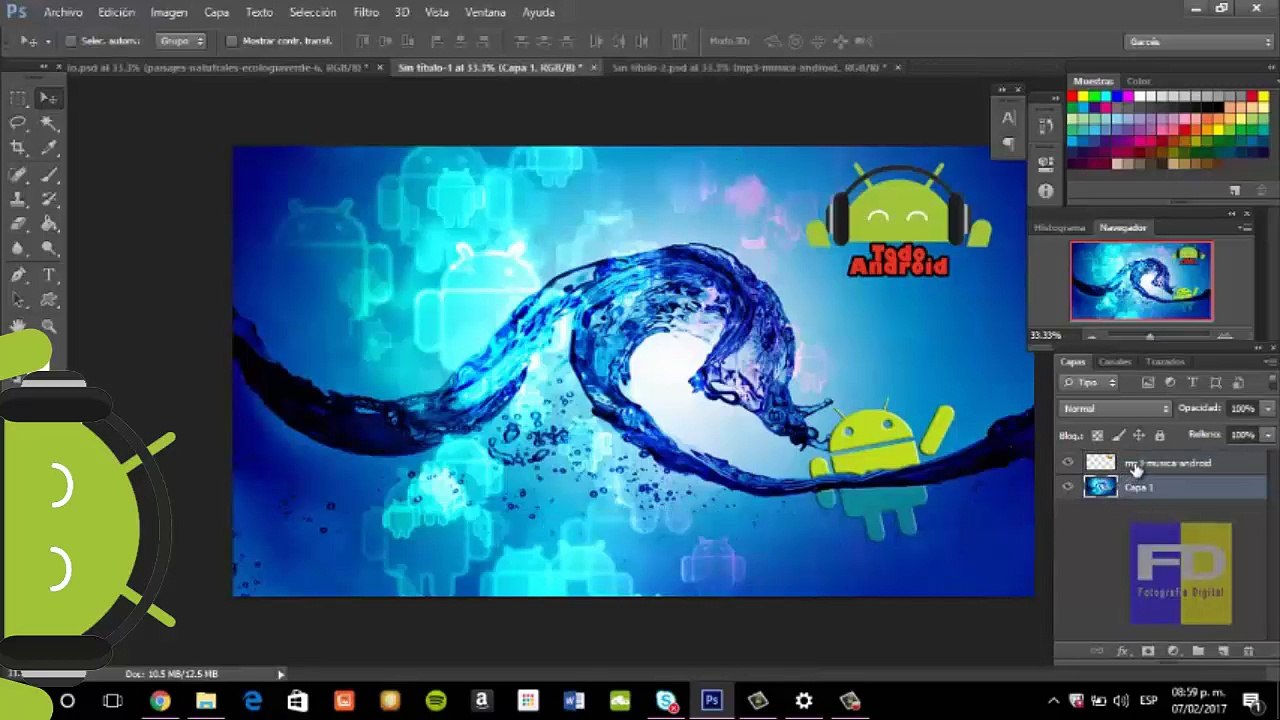Select the Spot Healing Brush tool
This screenshot has width=1280, height=720.
(18, 174)
